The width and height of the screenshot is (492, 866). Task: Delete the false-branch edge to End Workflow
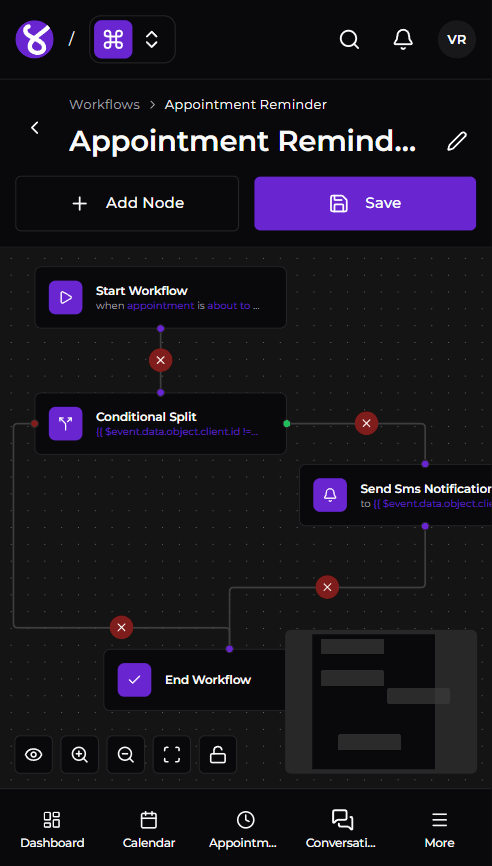(x=121, y=627)
